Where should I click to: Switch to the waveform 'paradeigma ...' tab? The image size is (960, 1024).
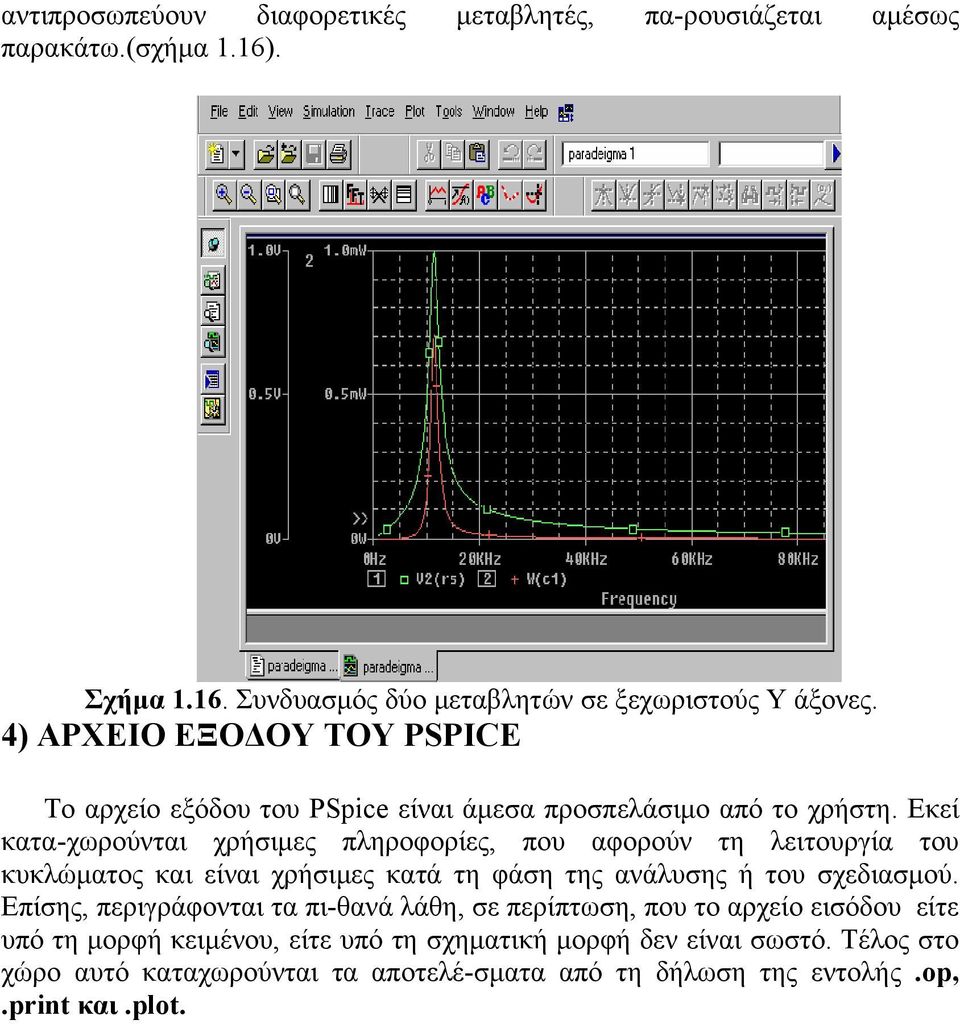389,667
